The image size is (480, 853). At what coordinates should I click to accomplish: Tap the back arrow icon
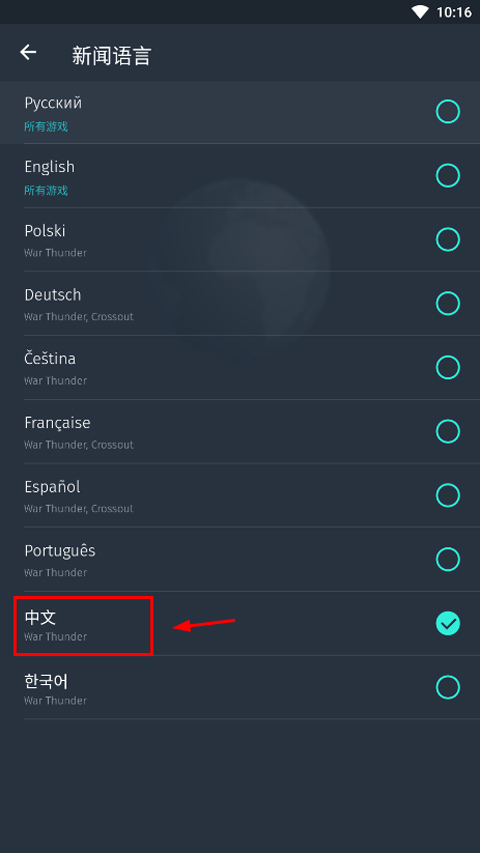tap(28, 52)
